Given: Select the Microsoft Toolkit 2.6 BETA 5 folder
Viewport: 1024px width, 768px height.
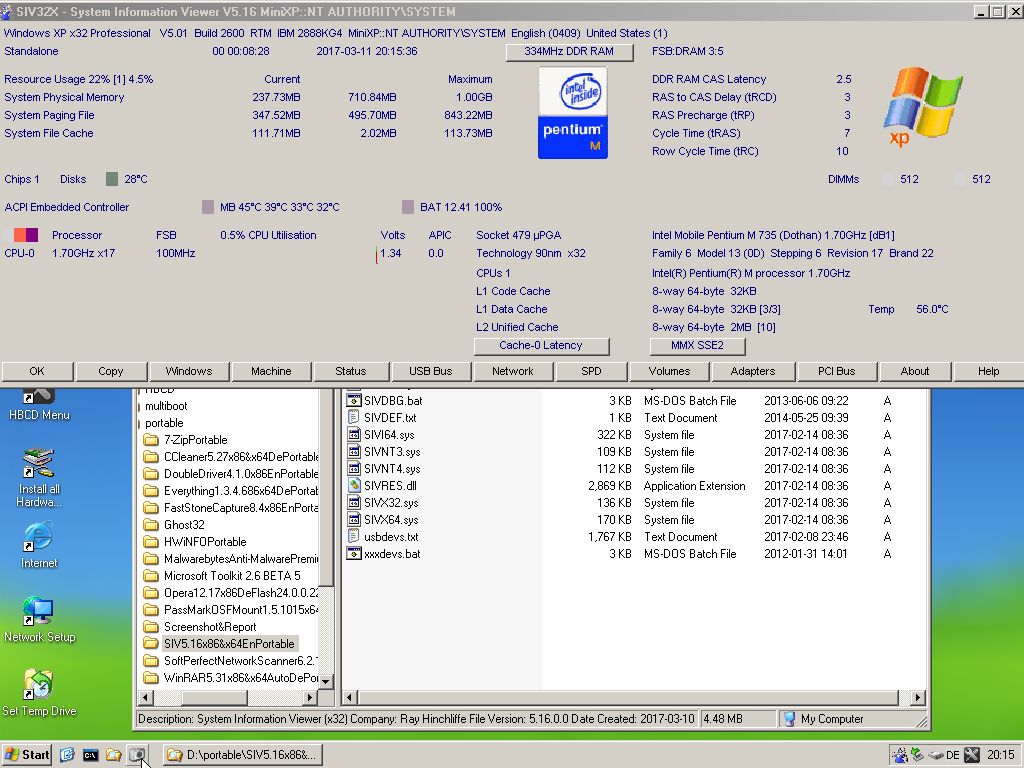Looking at the screenshot, I should coord(232,575).
